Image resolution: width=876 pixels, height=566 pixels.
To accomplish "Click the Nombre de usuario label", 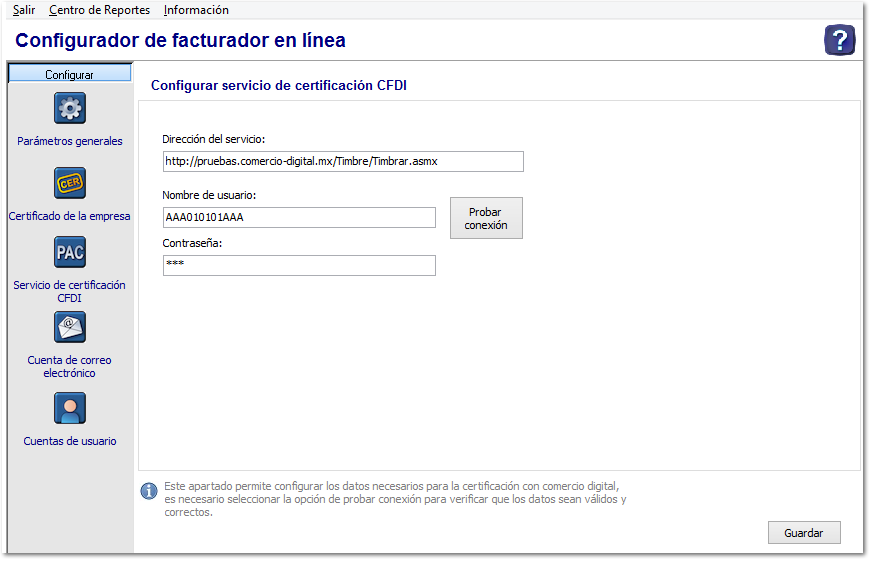I will coord(209,195).
